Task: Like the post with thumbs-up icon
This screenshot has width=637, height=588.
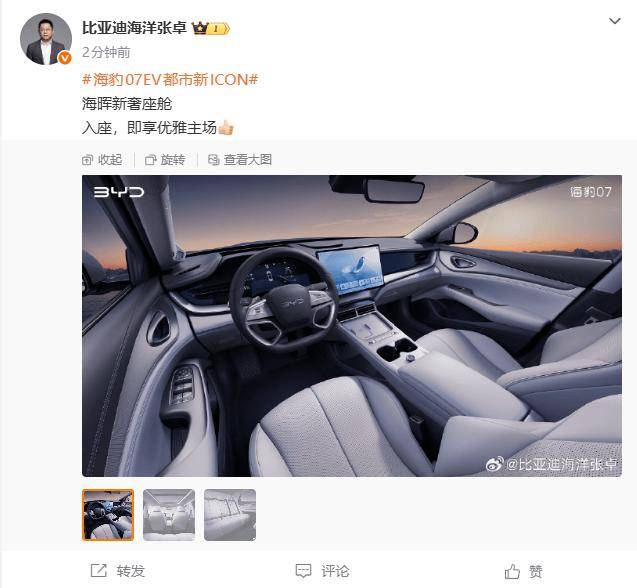Action: pyautogui.click(x=512, y=571)
